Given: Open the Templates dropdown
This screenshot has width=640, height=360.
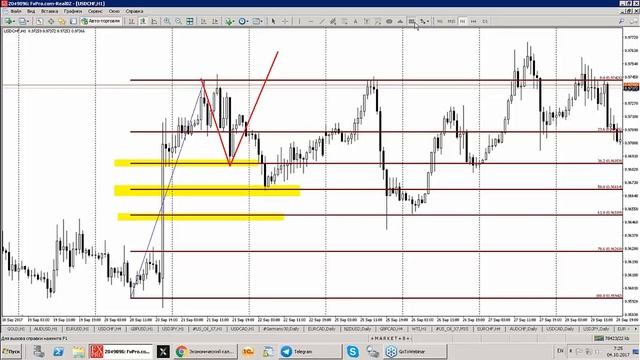Looking at the screenshot, I should click(258, 21).
